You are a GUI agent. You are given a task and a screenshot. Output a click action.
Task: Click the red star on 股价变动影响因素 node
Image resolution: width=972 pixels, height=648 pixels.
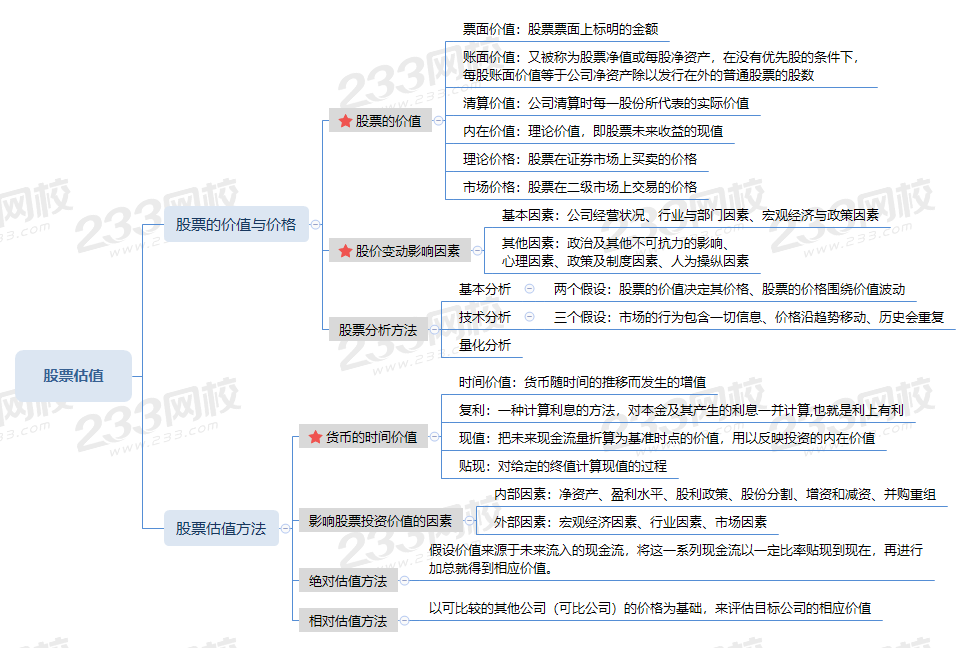click(345, 251)
